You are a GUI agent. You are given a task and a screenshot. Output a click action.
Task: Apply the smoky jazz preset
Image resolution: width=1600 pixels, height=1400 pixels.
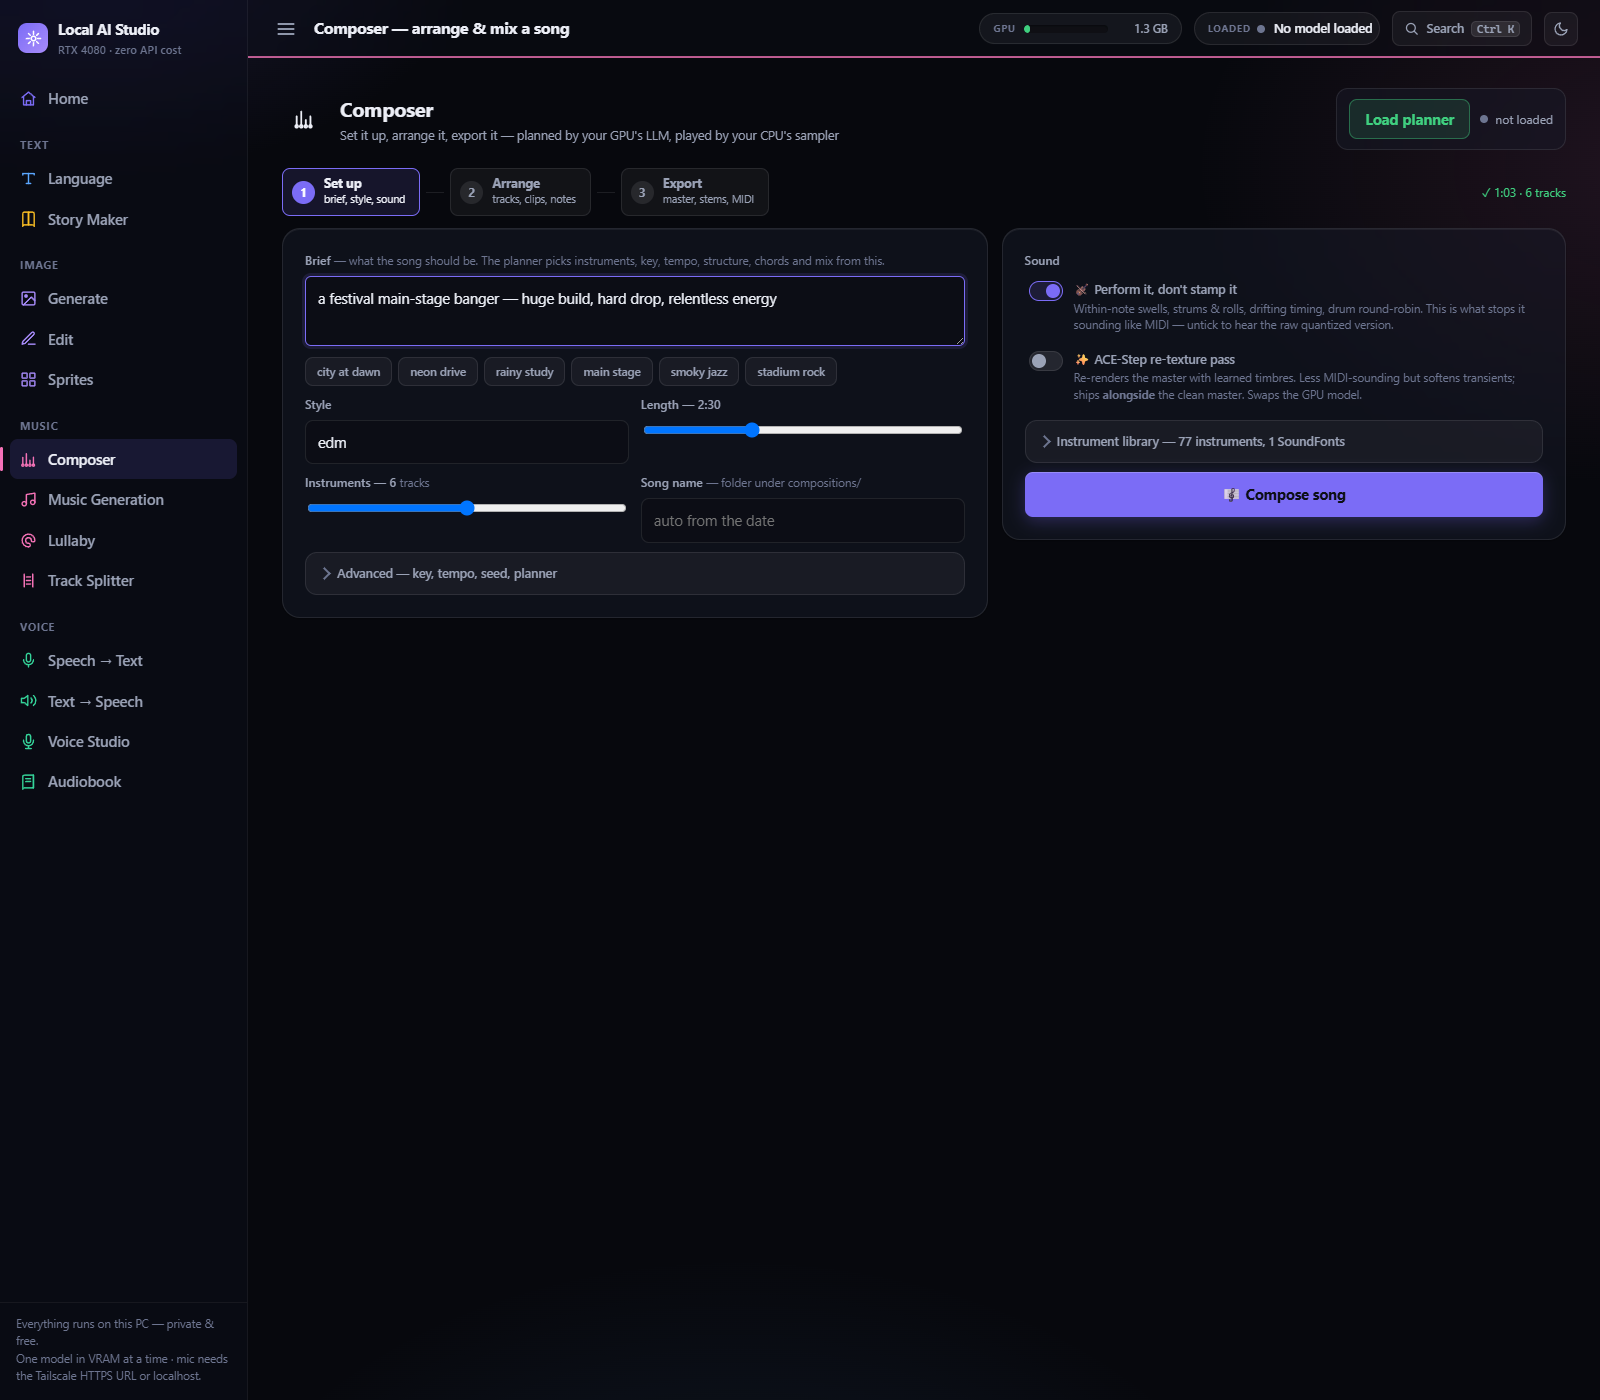699,372
